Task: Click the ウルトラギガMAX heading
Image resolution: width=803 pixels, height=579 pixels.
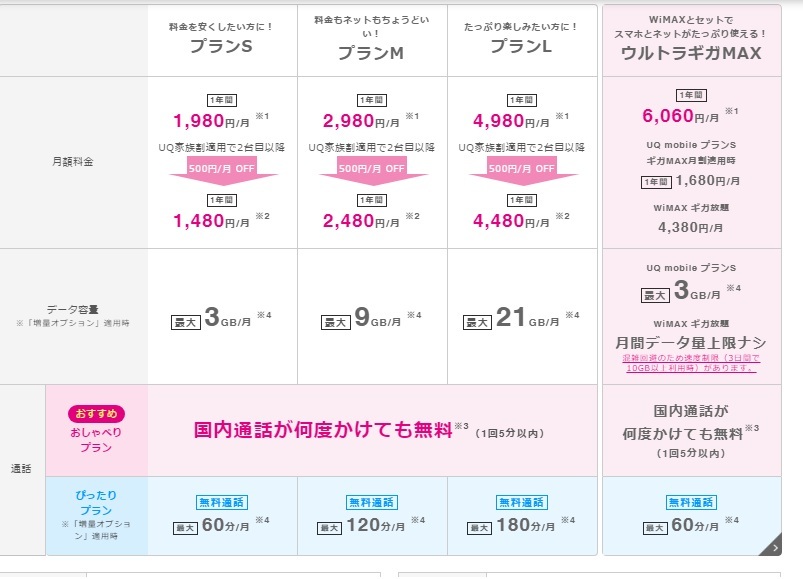Action: coord(691,54)
